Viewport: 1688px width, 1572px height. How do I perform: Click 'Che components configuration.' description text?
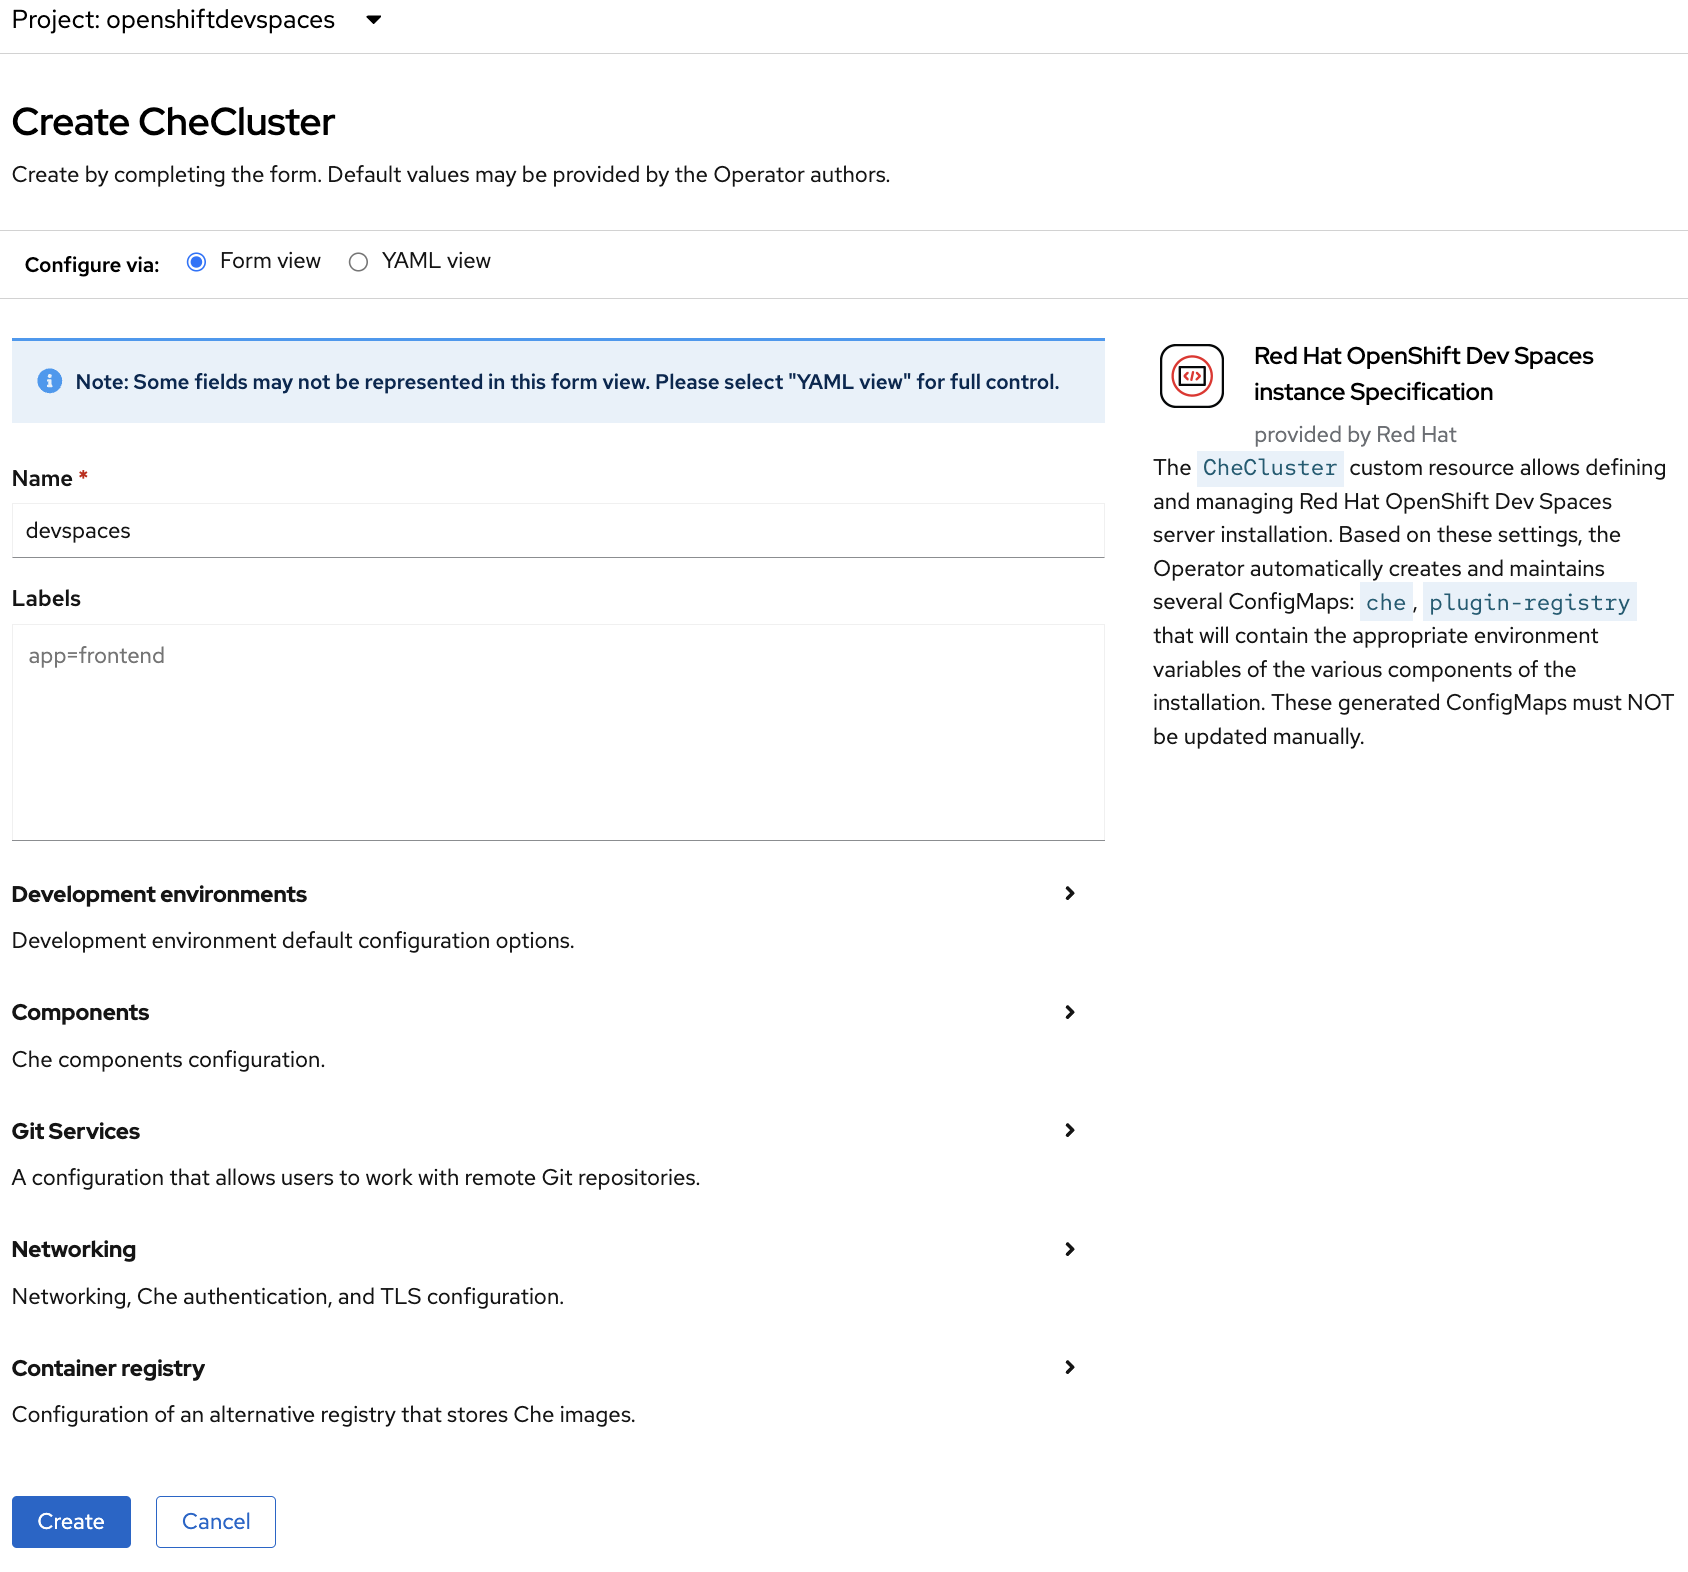(x=169, y=1060)
